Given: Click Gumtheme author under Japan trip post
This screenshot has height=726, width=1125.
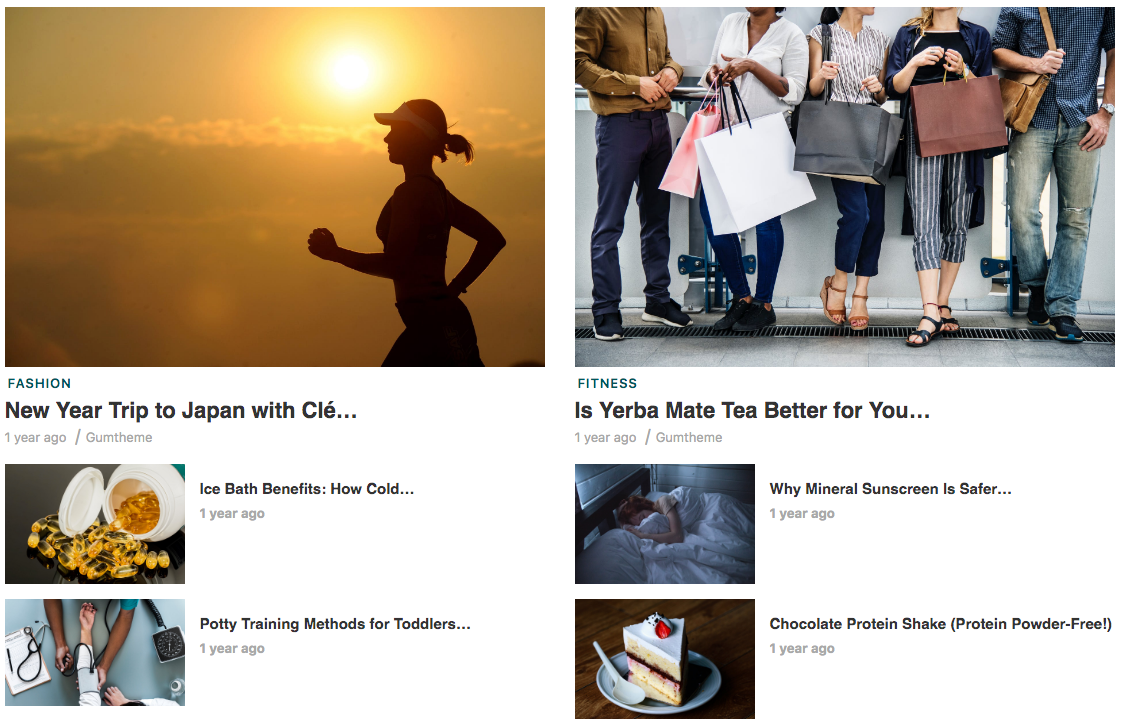Looking at the screenshot, I should pyautogui.click(x=119, y=437).
